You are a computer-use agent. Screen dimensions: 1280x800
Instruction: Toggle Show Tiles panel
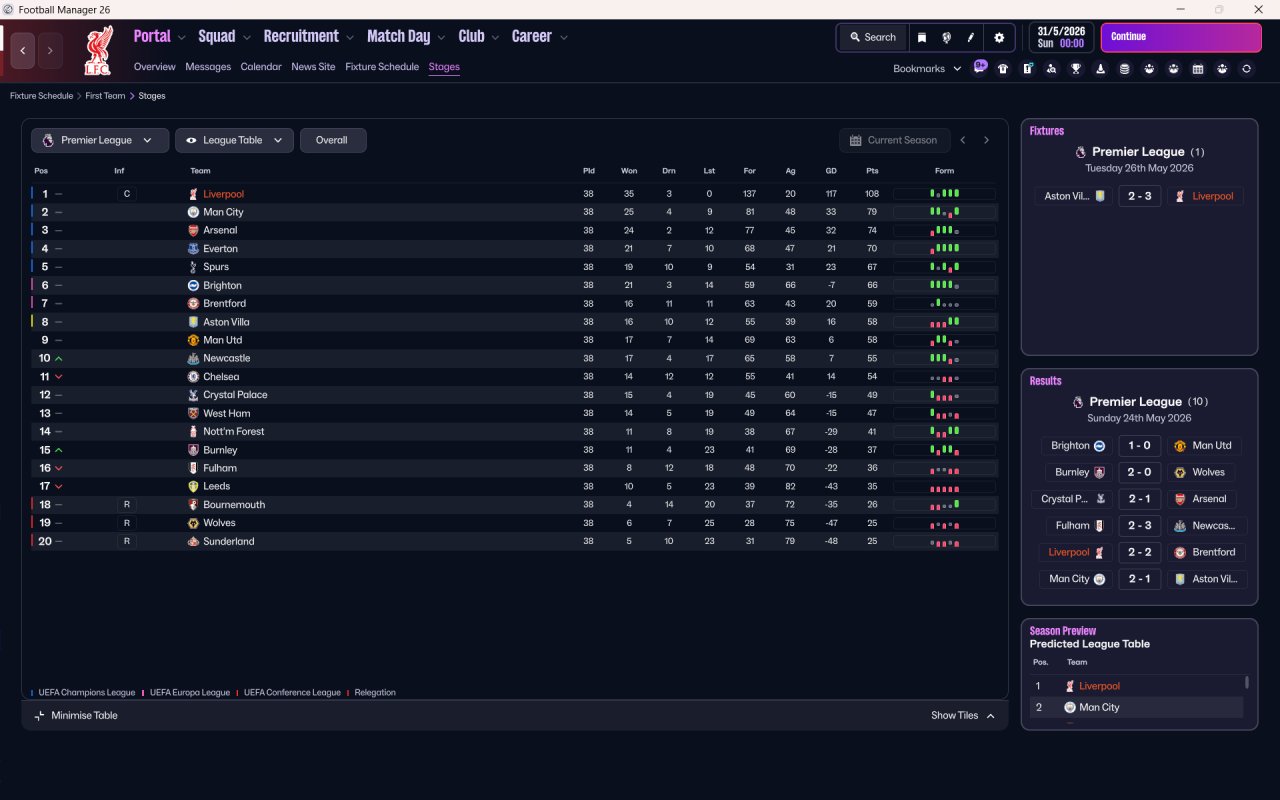point(963,715)
